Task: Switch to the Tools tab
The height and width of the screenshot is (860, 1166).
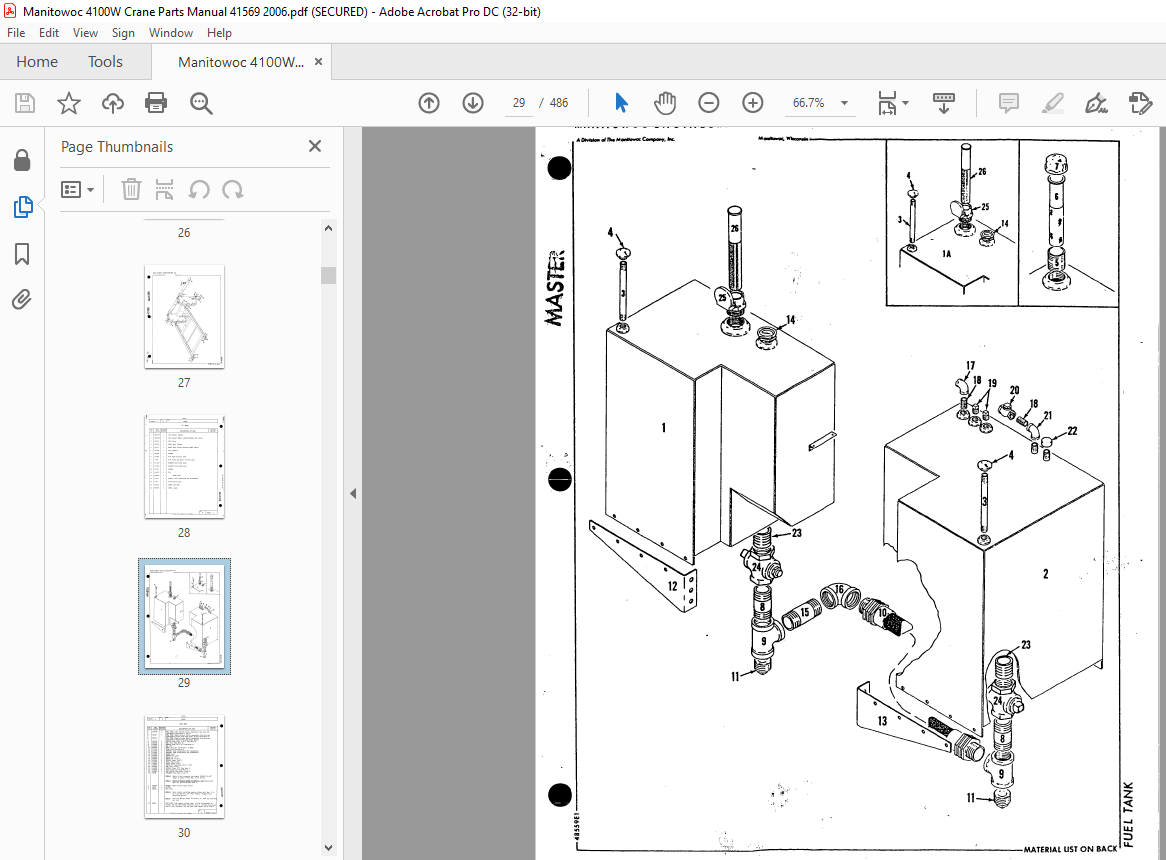Action: pos(106,62)
